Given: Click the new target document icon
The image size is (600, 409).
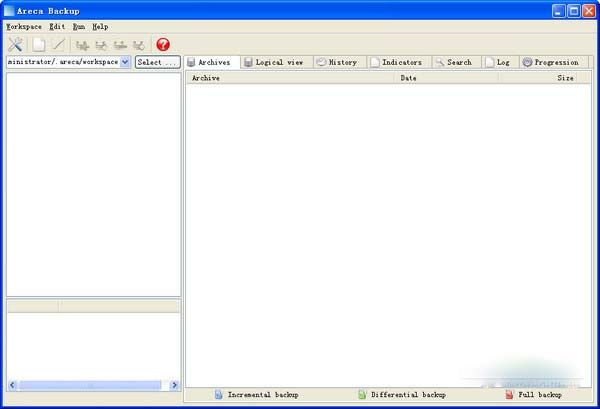Looking at the screenshot, I should click(x=39, y=45).
